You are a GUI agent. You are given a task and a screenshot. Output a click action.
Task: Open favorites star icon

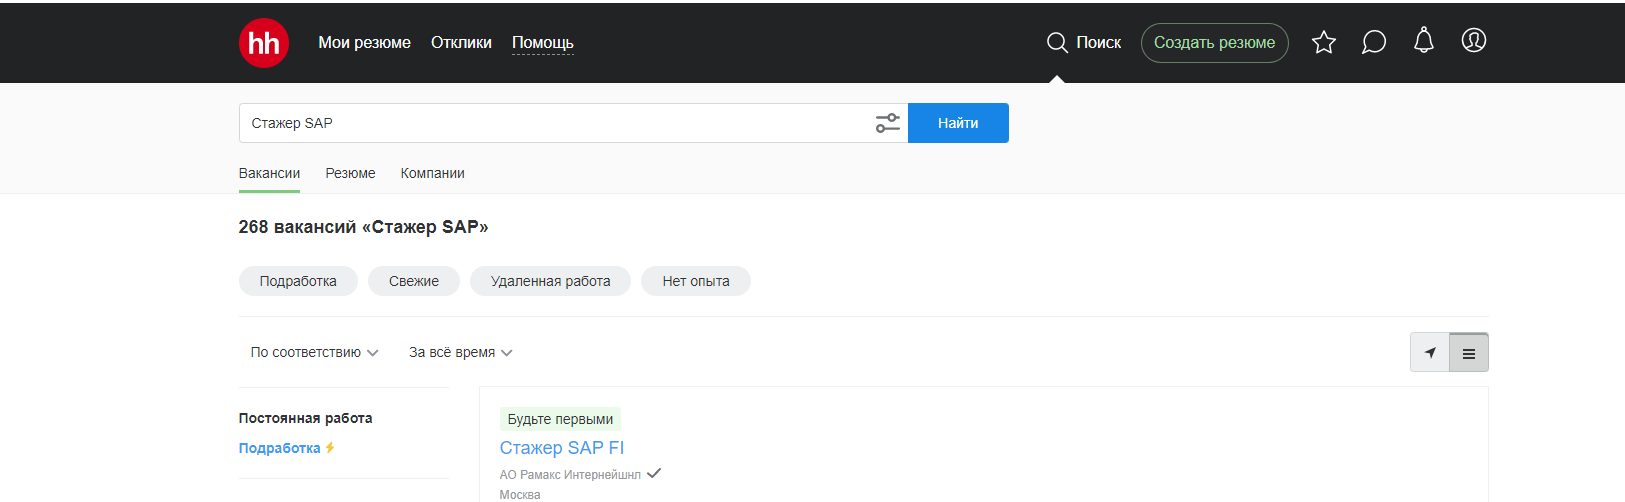(x=1323, y=42)
